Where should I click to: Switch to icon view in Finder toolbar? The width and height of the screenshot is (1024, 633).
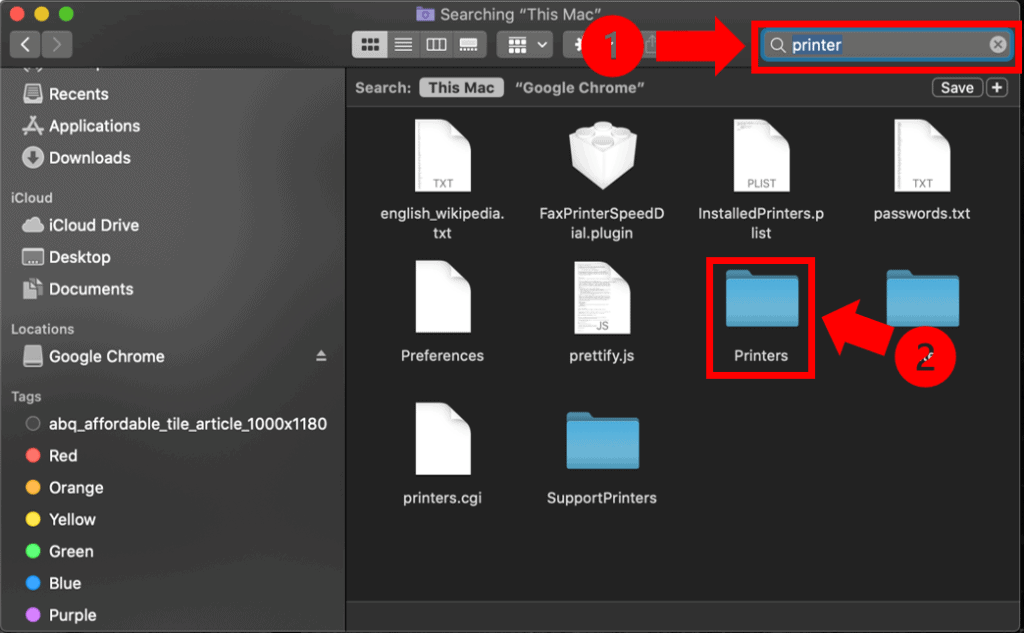pyautogui.click(x=370, y=44)
